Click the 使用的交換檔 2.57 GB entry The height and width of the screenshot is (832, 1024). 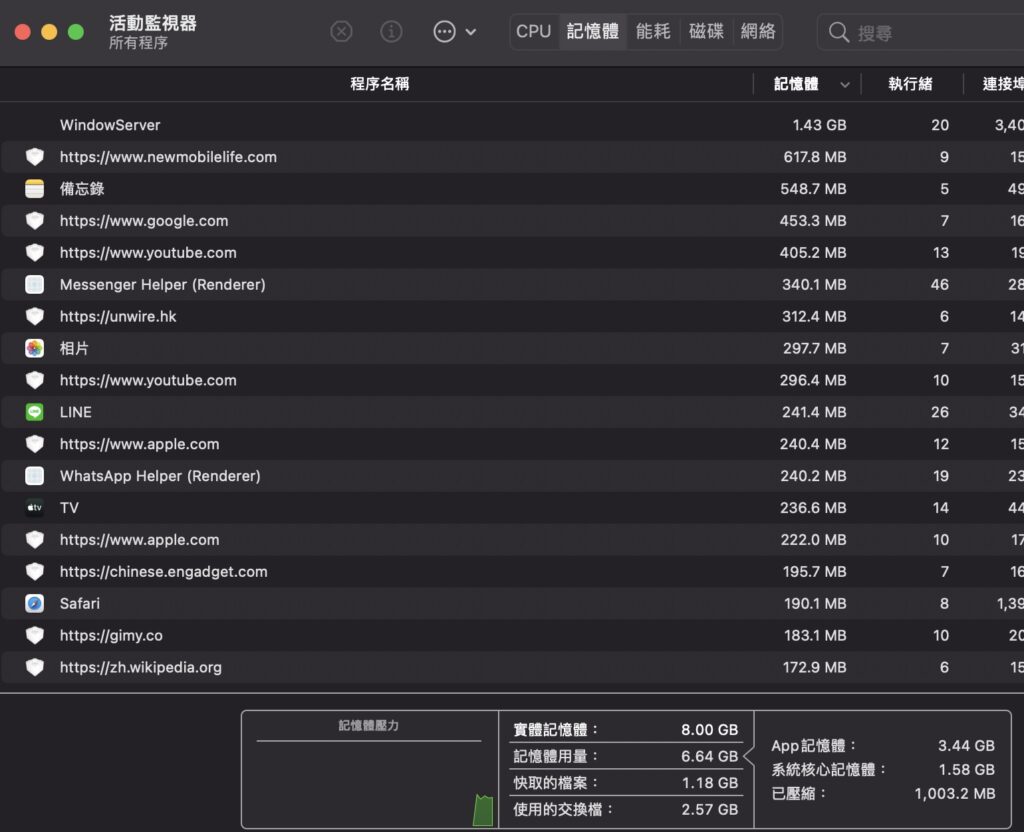pyautogui.click(x=626, y=810)
